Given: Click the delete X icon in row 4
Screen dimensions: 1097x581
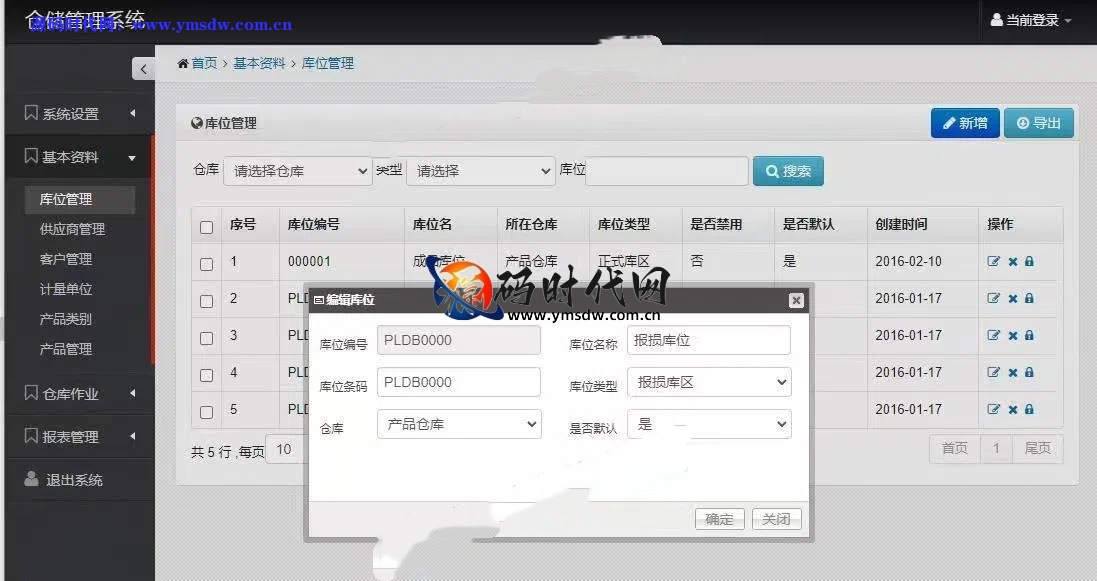Looking at the screenshot, I should point(1012,373).
